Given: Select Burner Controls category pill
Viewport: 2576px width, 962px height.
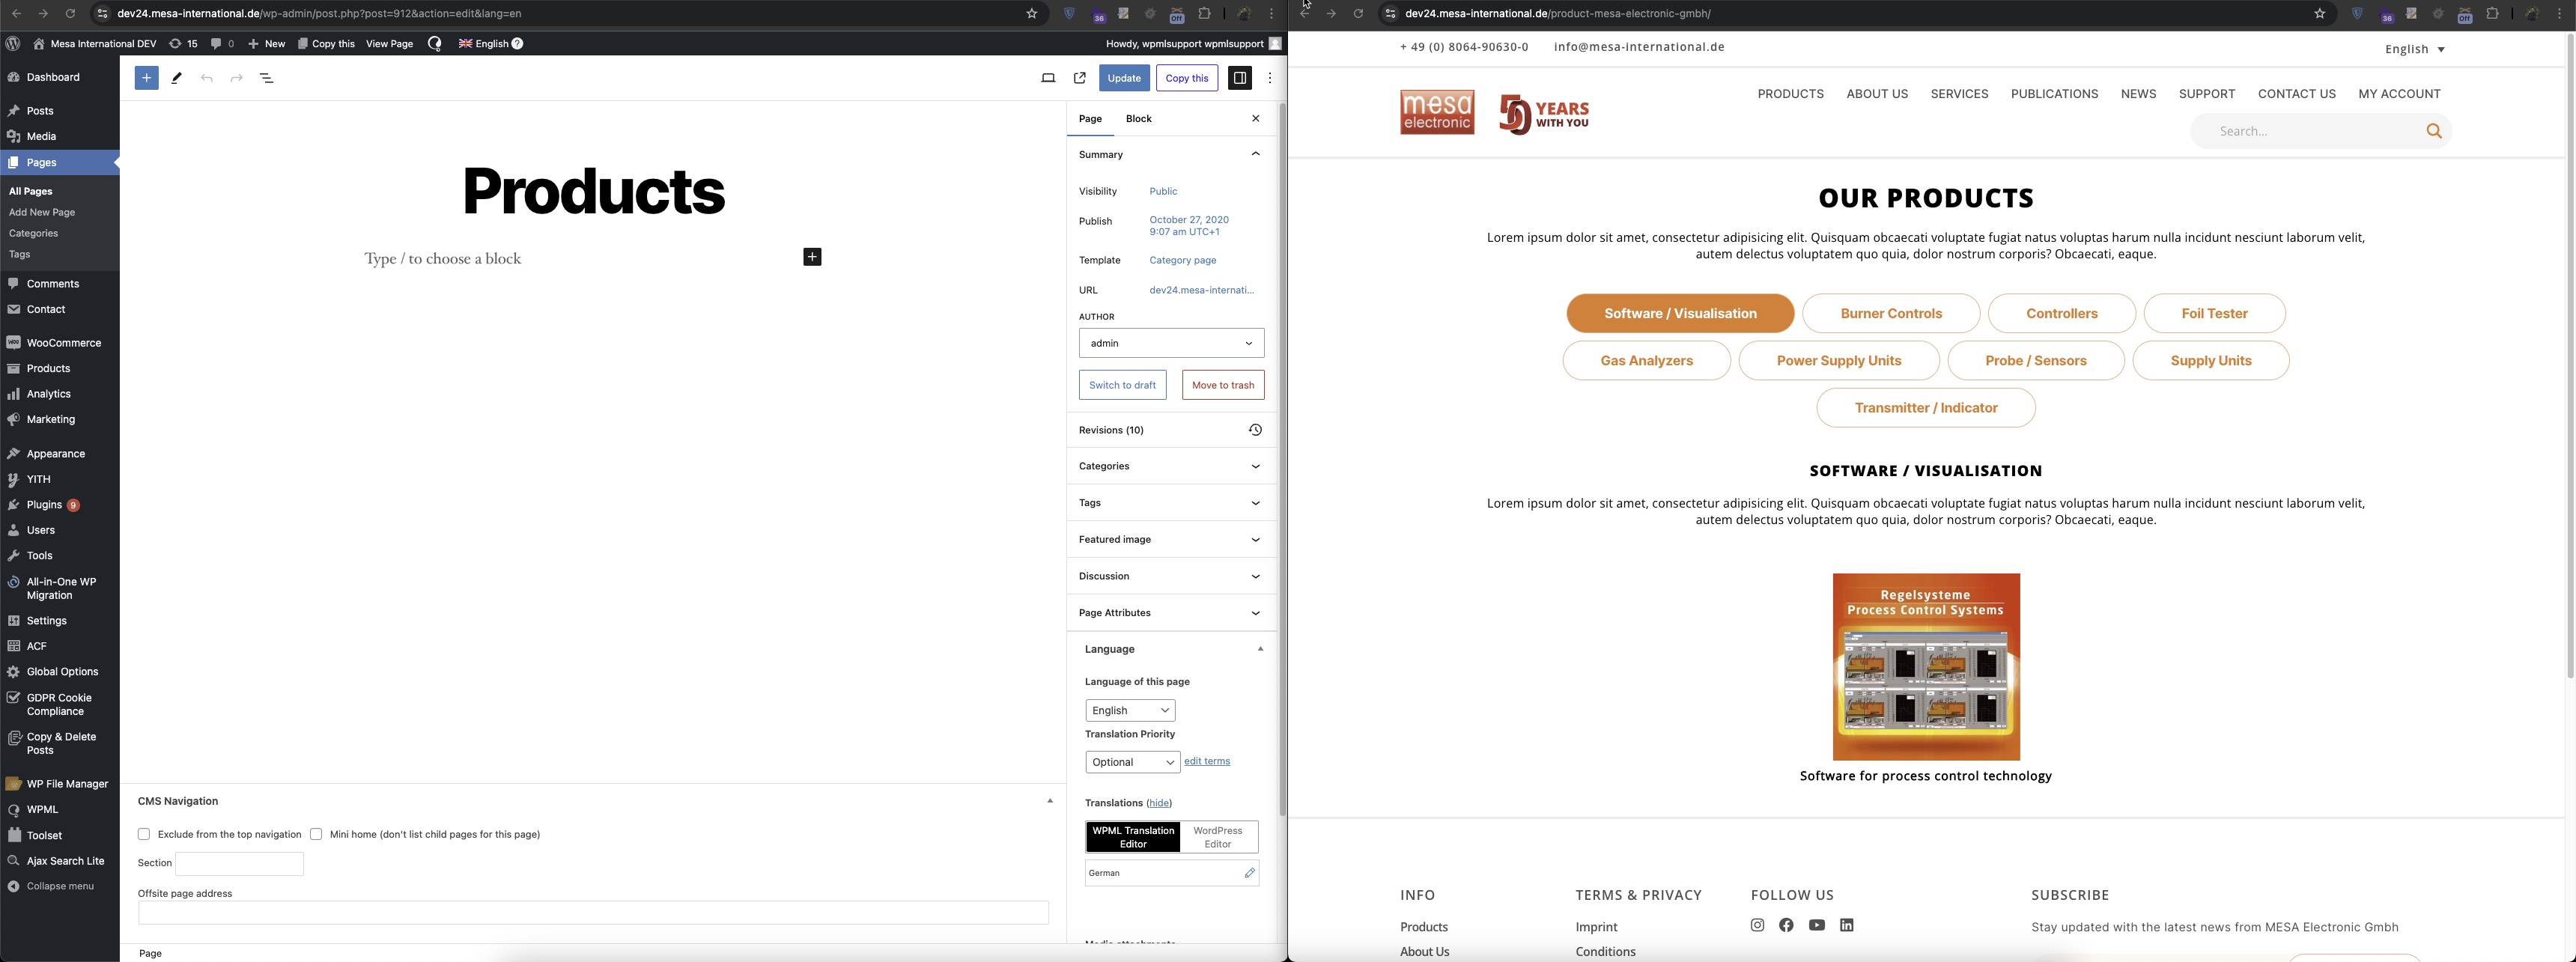Looking at the screenshot, I should (1890, 314).
